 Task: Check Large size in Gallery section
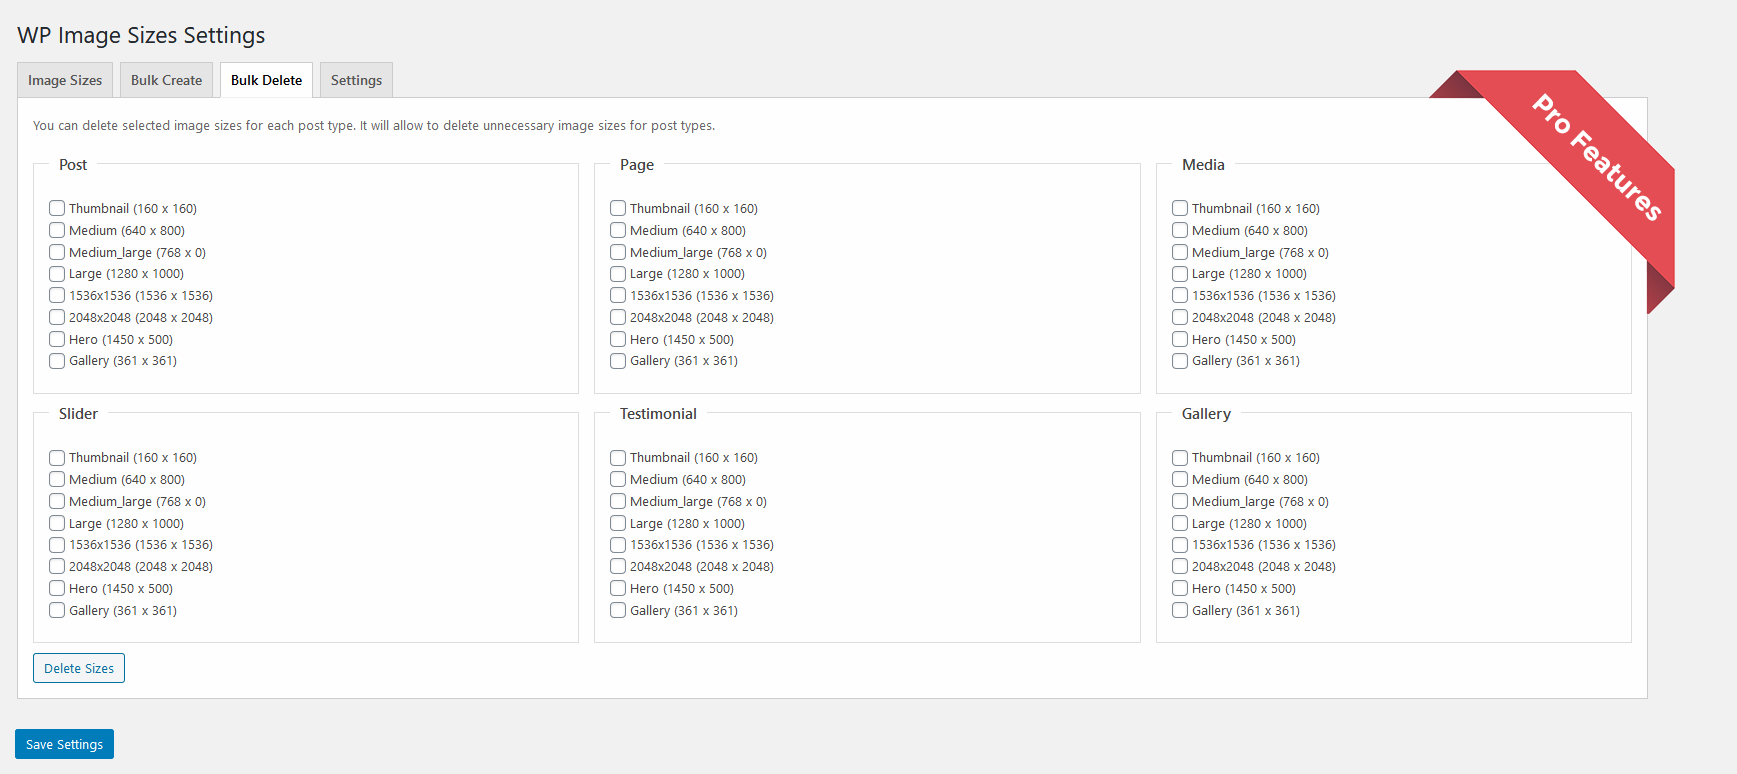1180,523
